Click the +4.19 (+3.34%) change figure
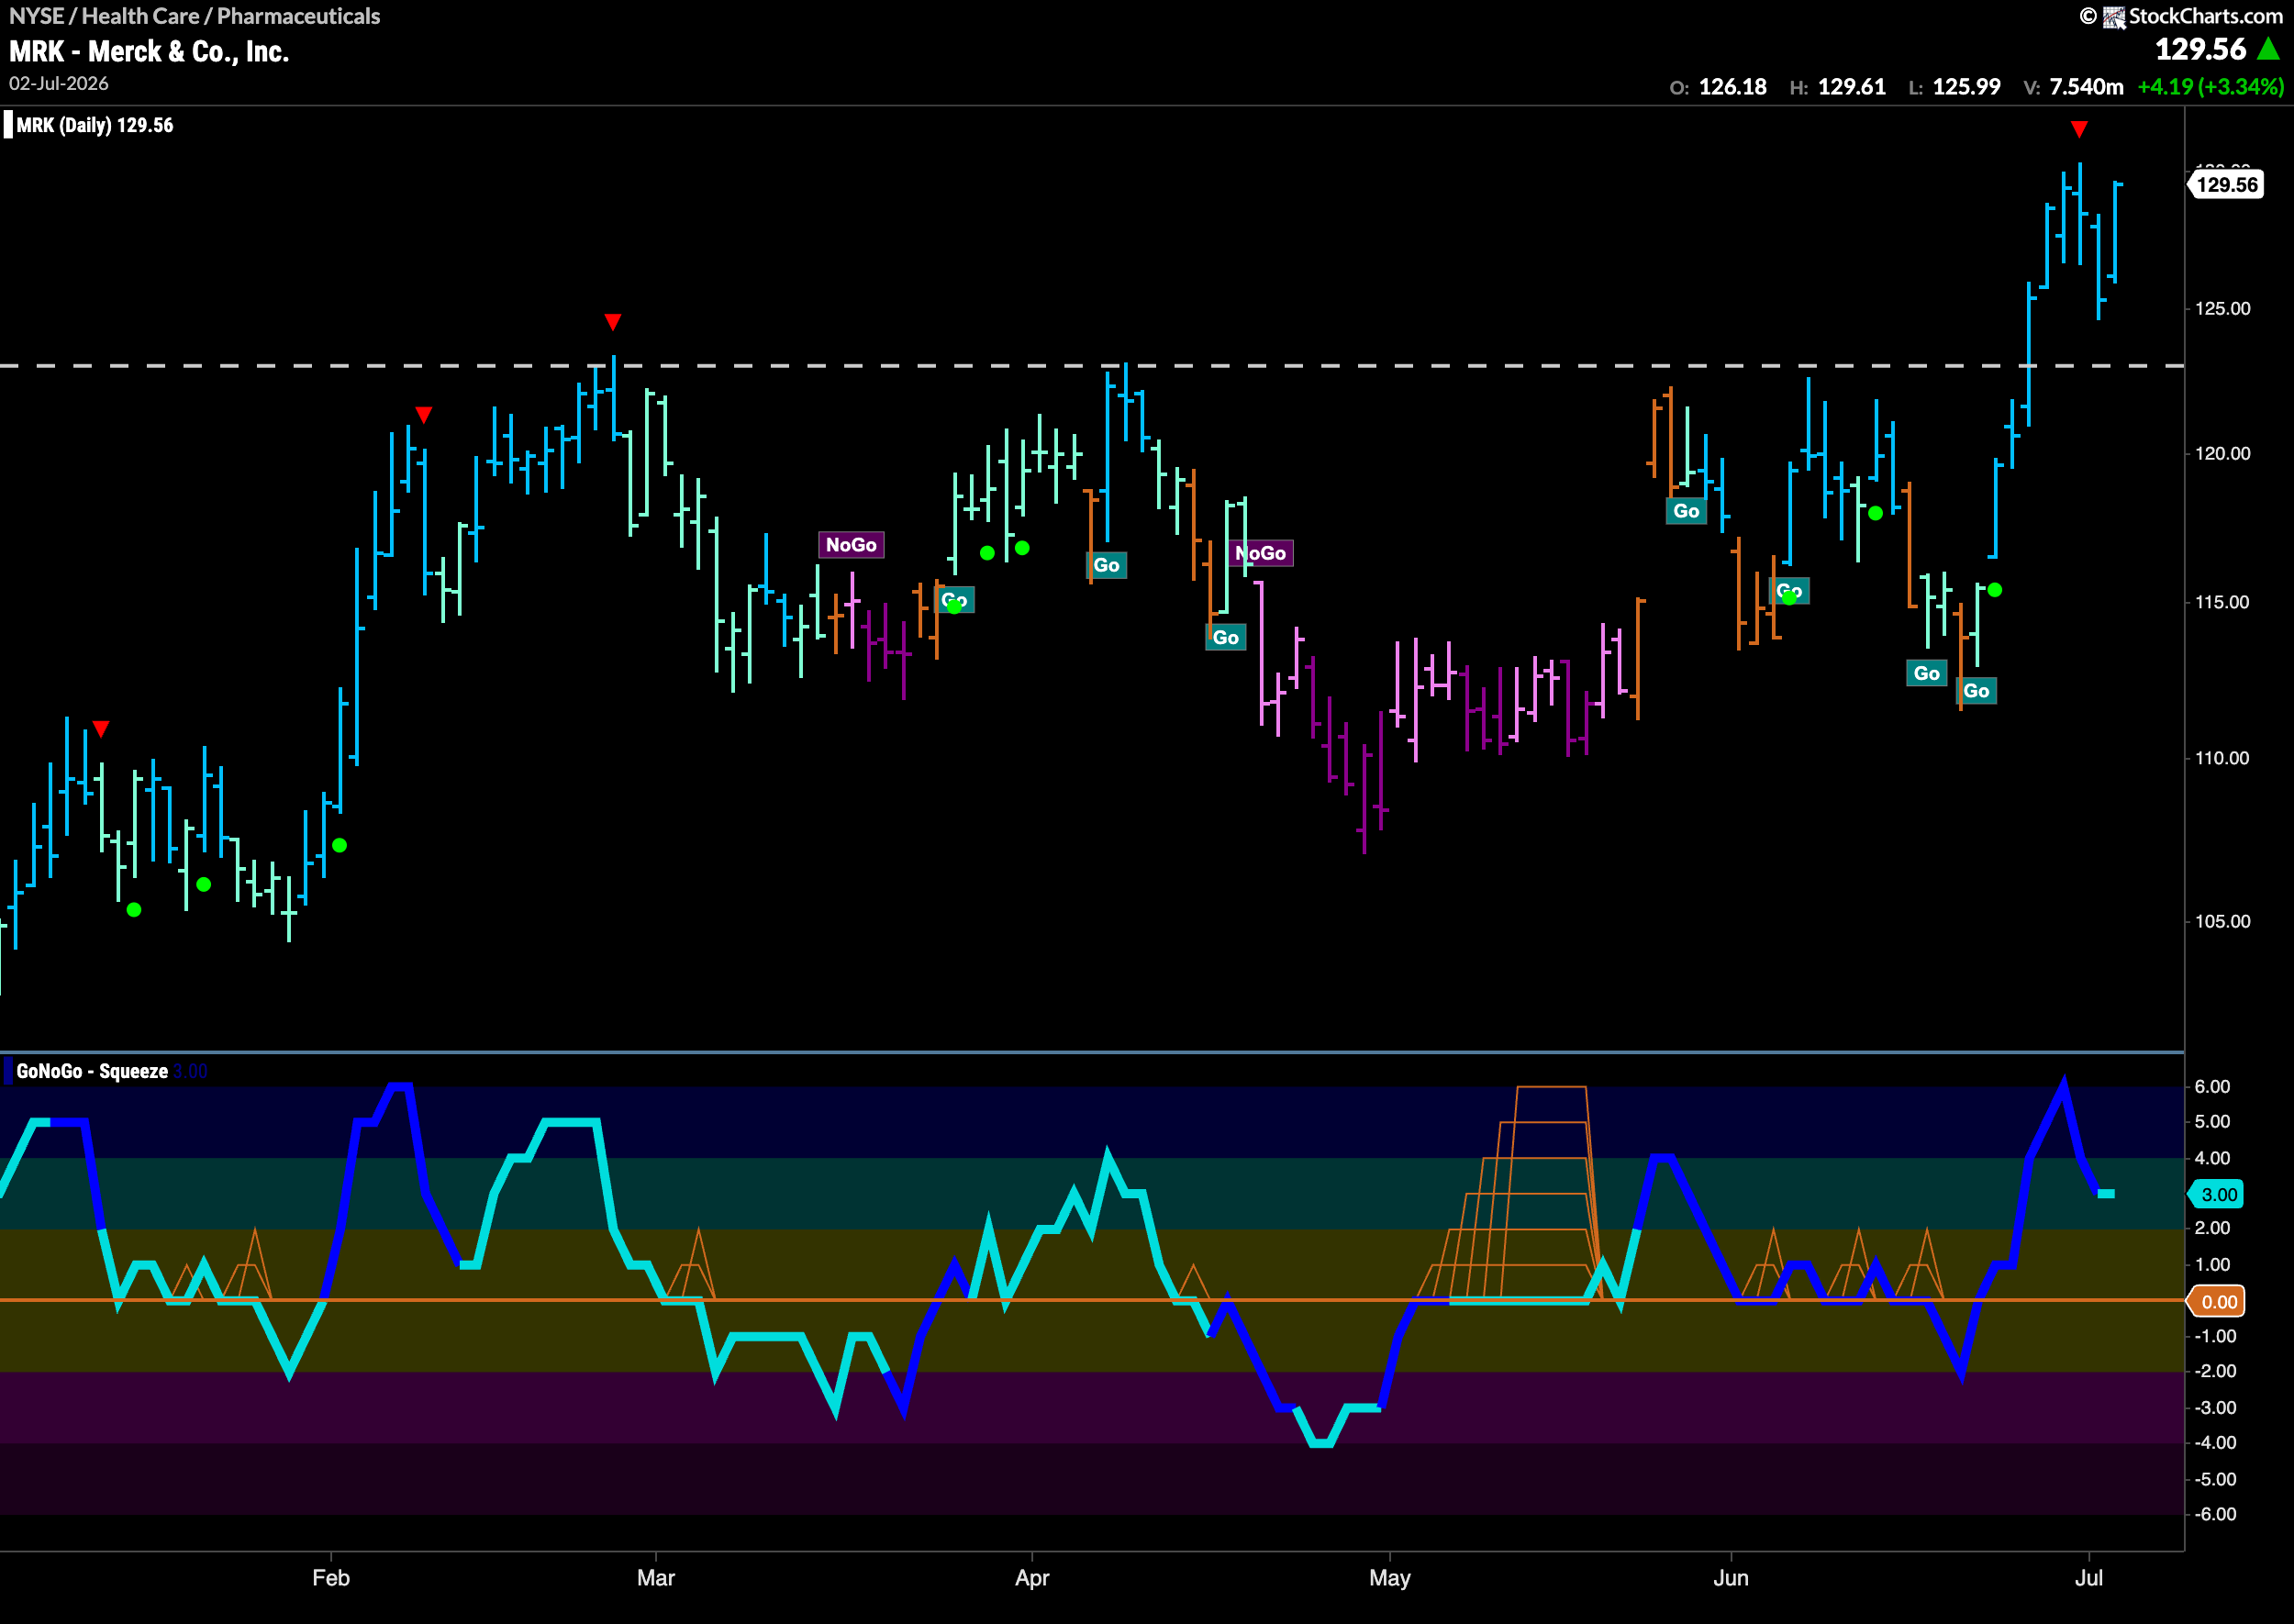The height and width of the screenshot is (1624, 2294). (x=2211, y=87)
